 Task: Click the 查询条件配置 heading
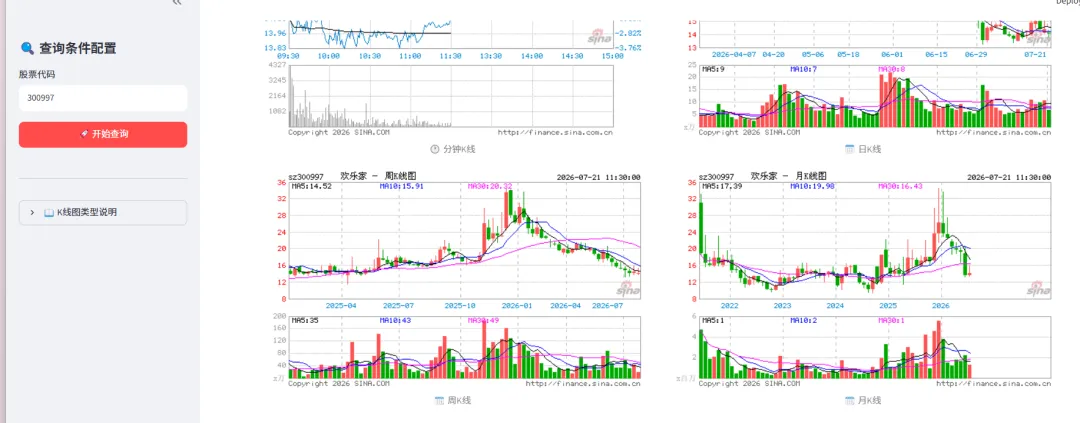[77, 48]
